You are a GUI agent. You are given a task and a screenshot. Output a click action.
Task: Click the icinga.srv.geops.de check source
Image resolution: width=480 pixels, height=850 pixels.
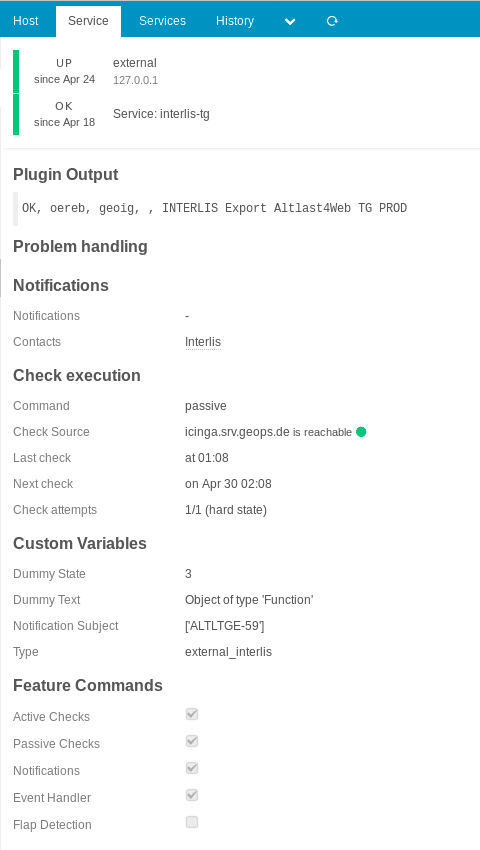pos(238,432)
